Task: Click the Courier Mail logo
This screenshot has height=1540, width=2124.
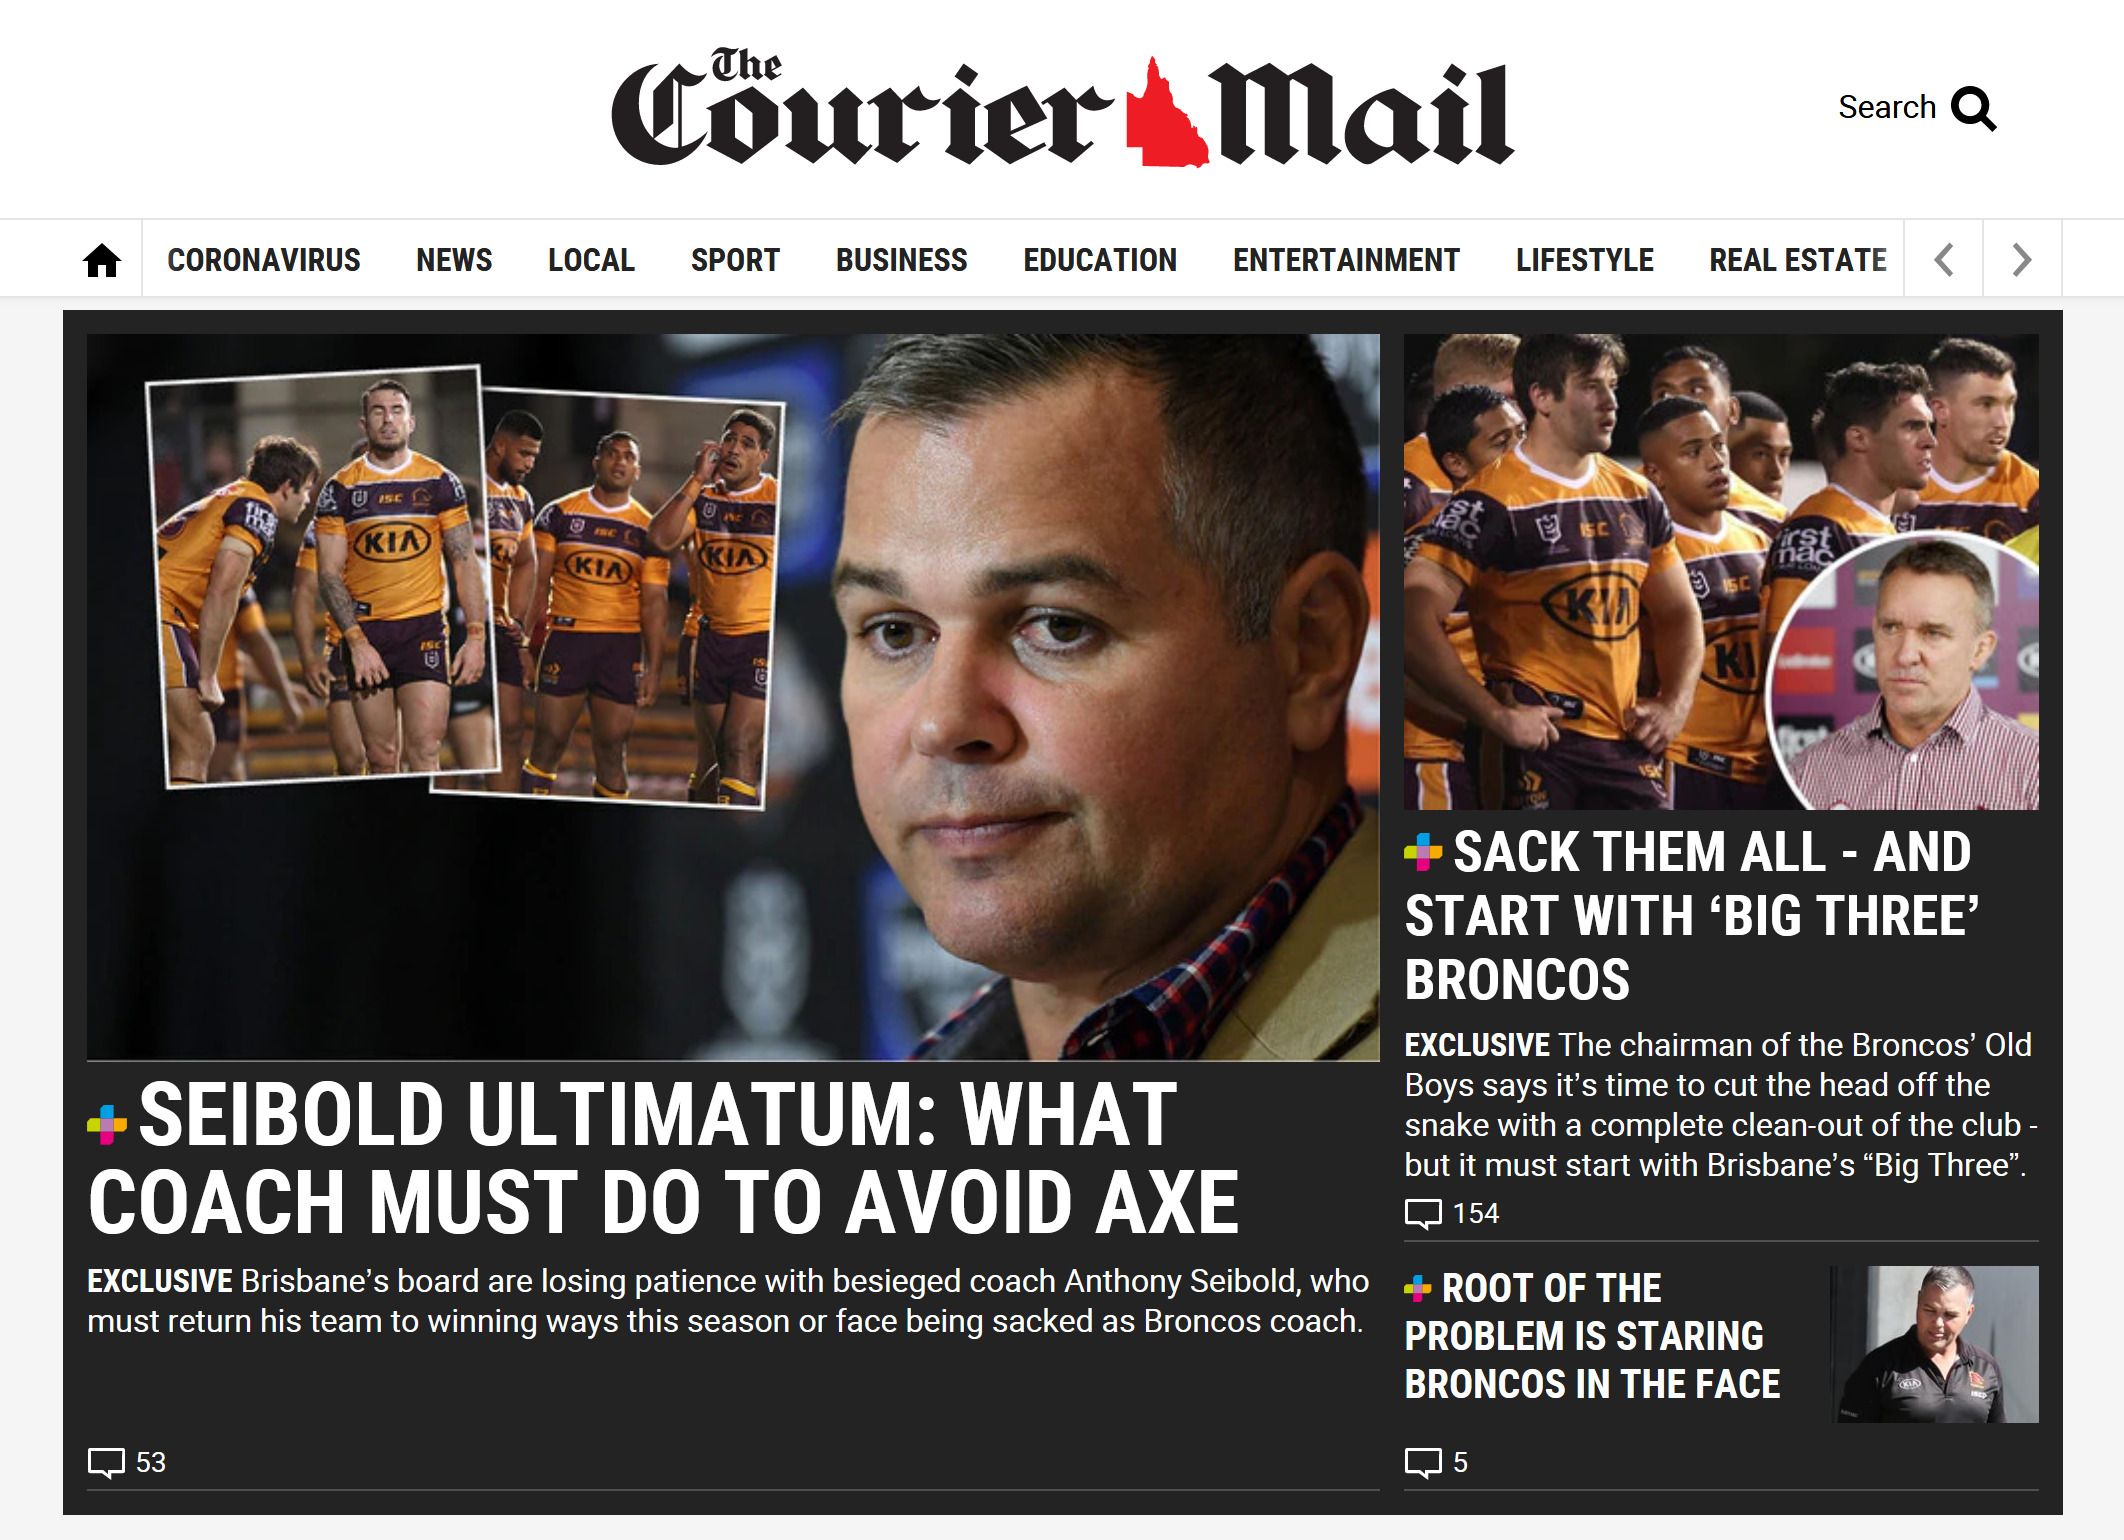Action: coord(1062,108)
